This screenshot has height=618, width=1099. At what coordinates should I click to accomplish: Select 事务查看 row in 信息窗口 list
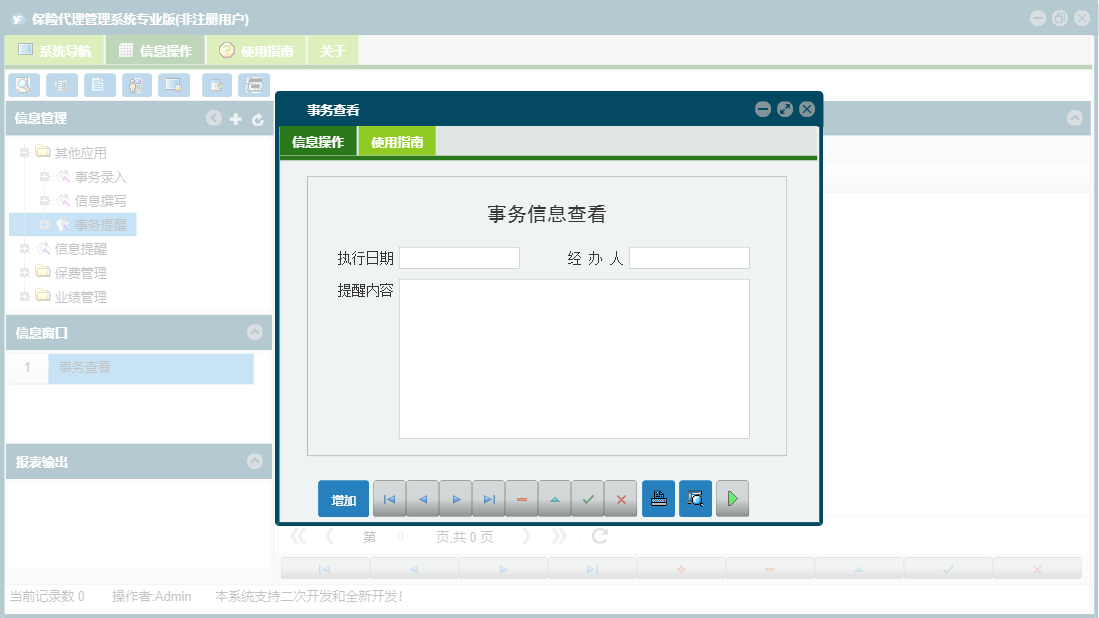click(x=151, y=368)
